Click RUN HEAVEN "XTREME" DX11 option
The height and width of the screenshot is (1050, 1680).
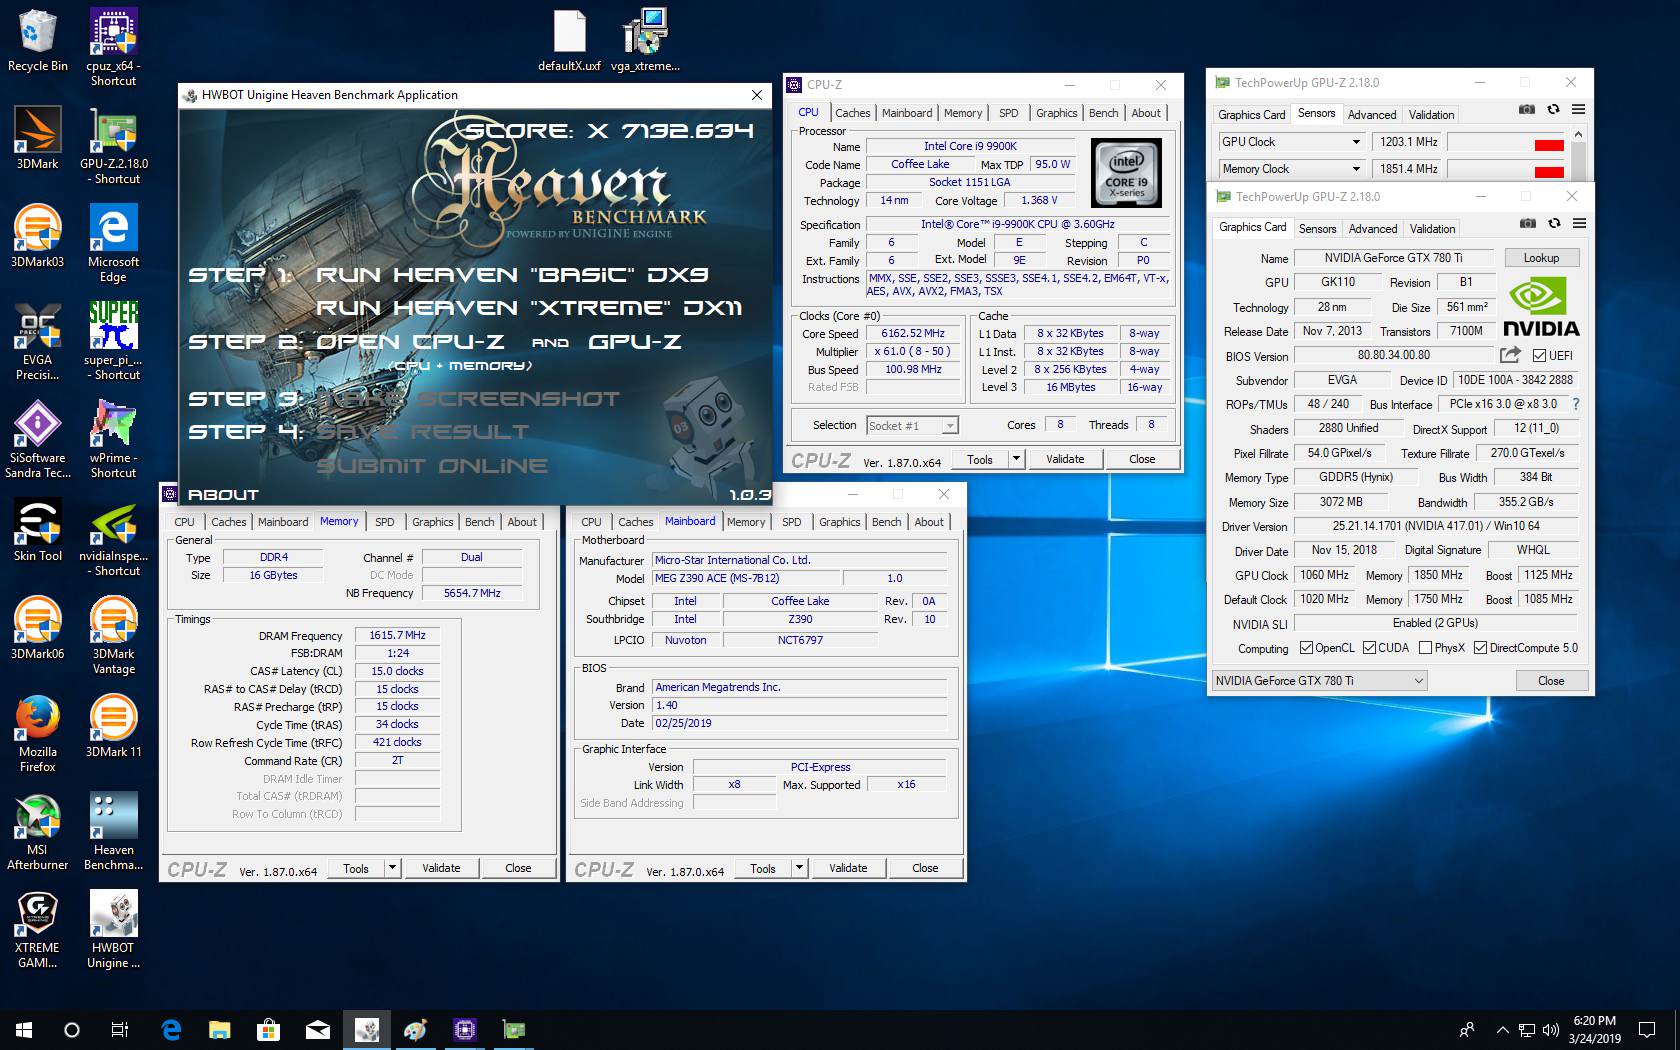tap(529, 308)
